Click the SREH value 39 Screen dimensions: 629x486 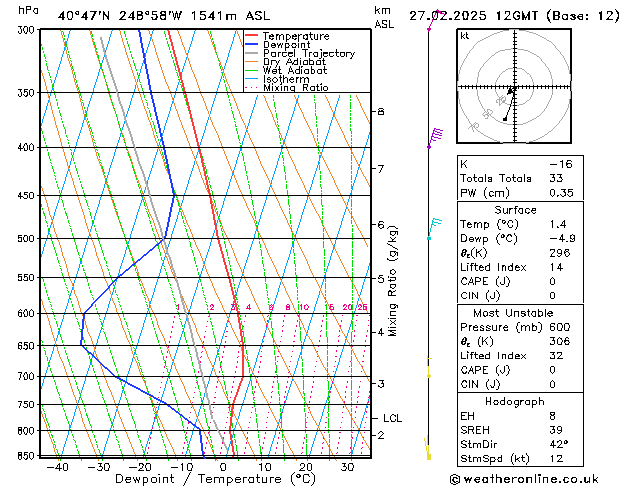[556, 430]
